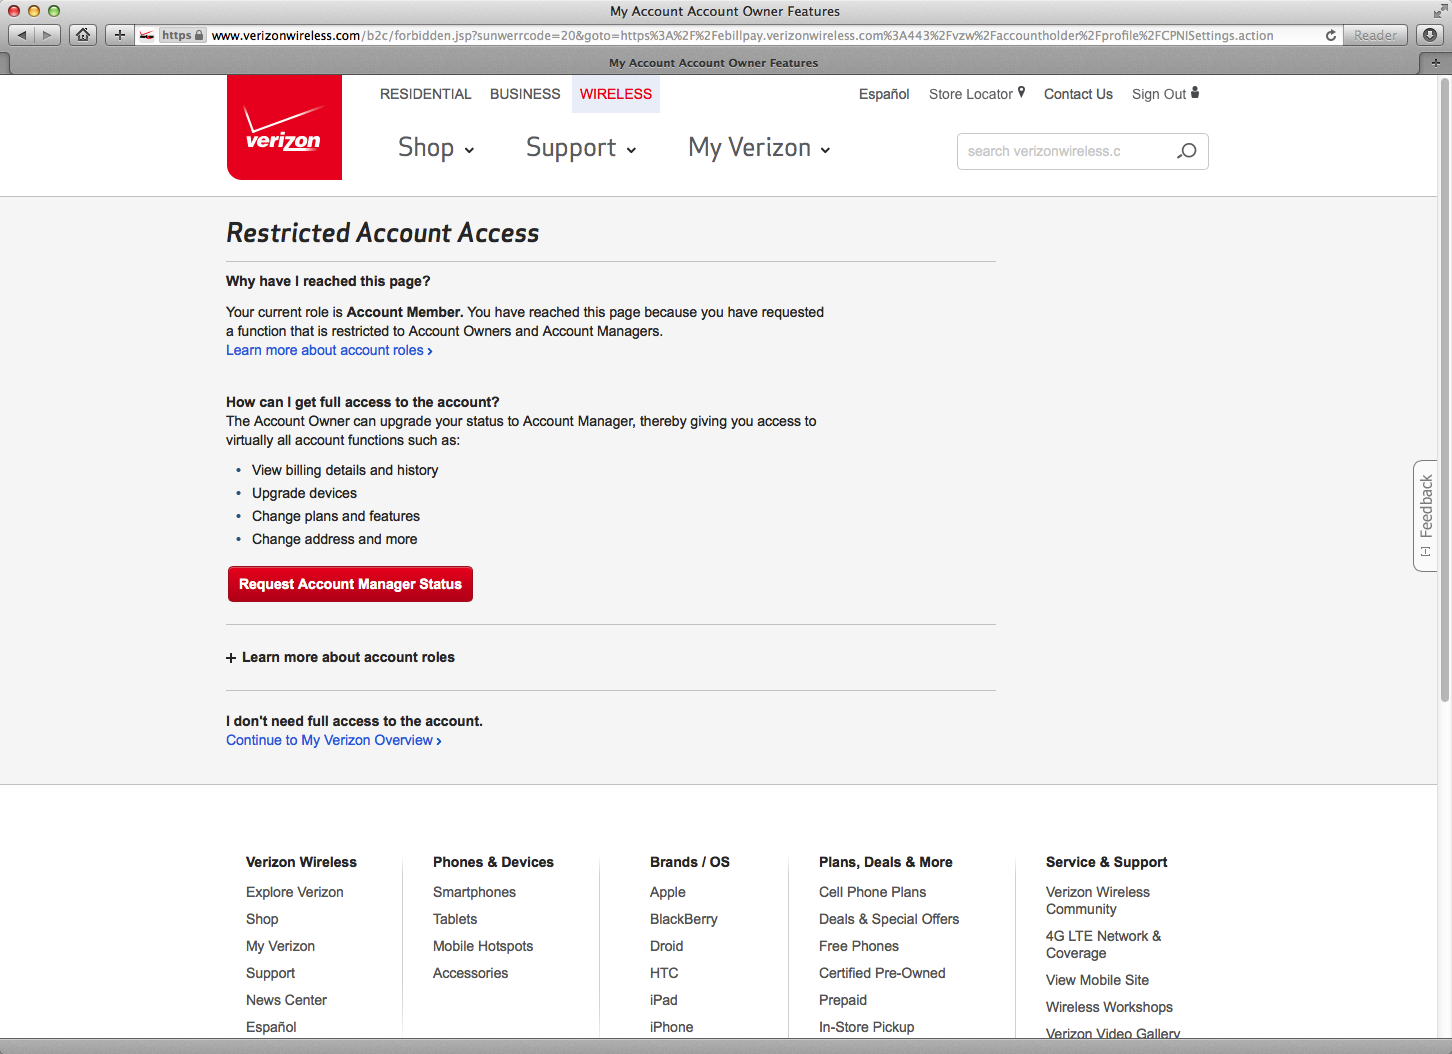Image resolution: width=1452 pixels, height=1054 pixels.
Task: Open the My Verizon dropdown menu
Action: (x=759, y=148)
